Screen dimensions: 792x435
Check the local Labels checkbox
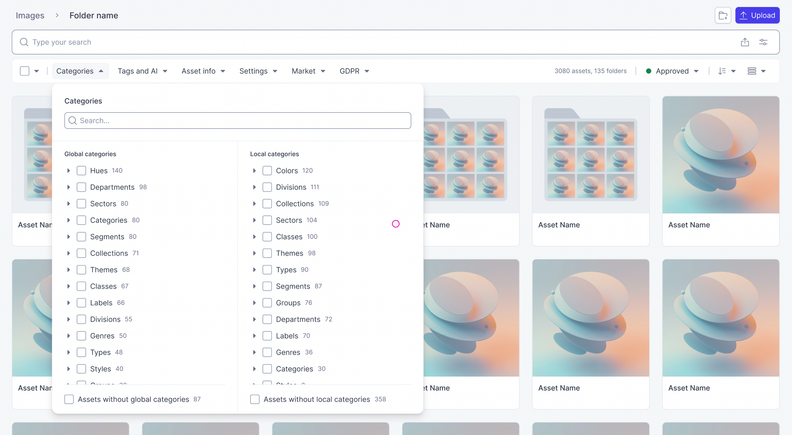point(267,336)
